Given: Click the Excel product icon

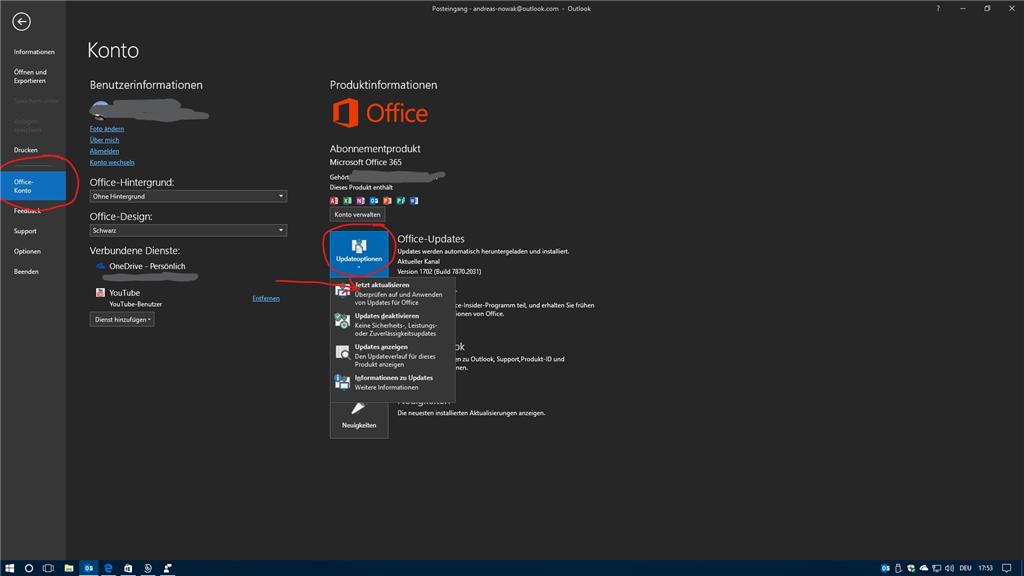Looking at the screenshot, I should click(347, 200).
